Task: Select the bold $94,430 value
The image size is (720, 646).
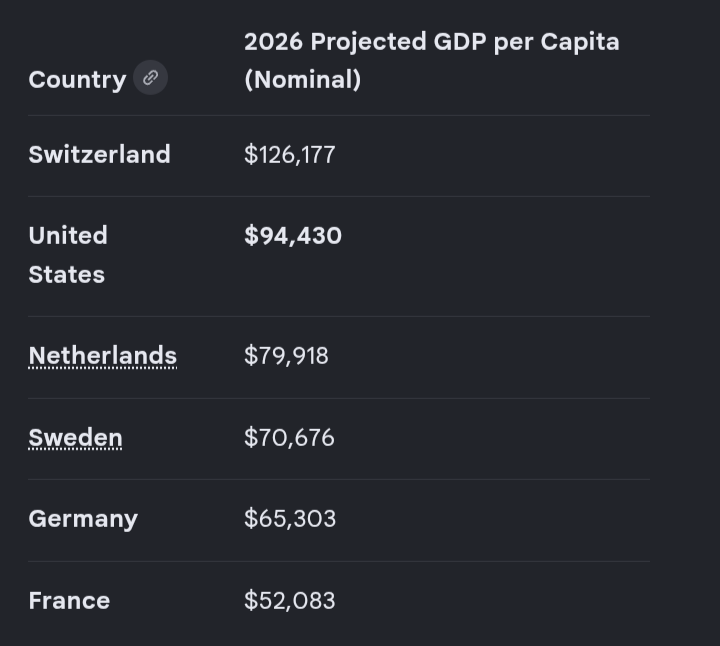Action: coord(293,236)
